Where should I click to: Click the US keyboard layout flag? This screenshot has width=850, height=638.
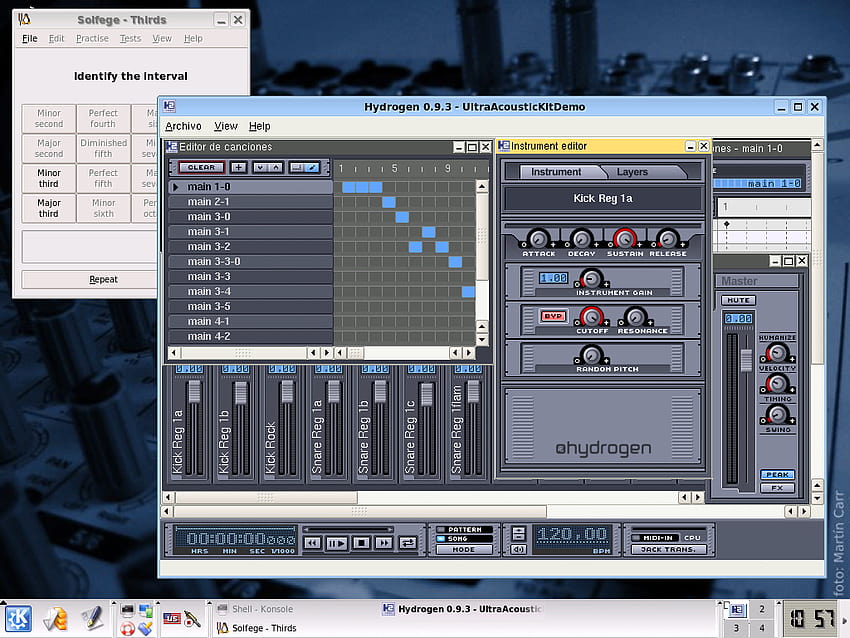(172, 618)
